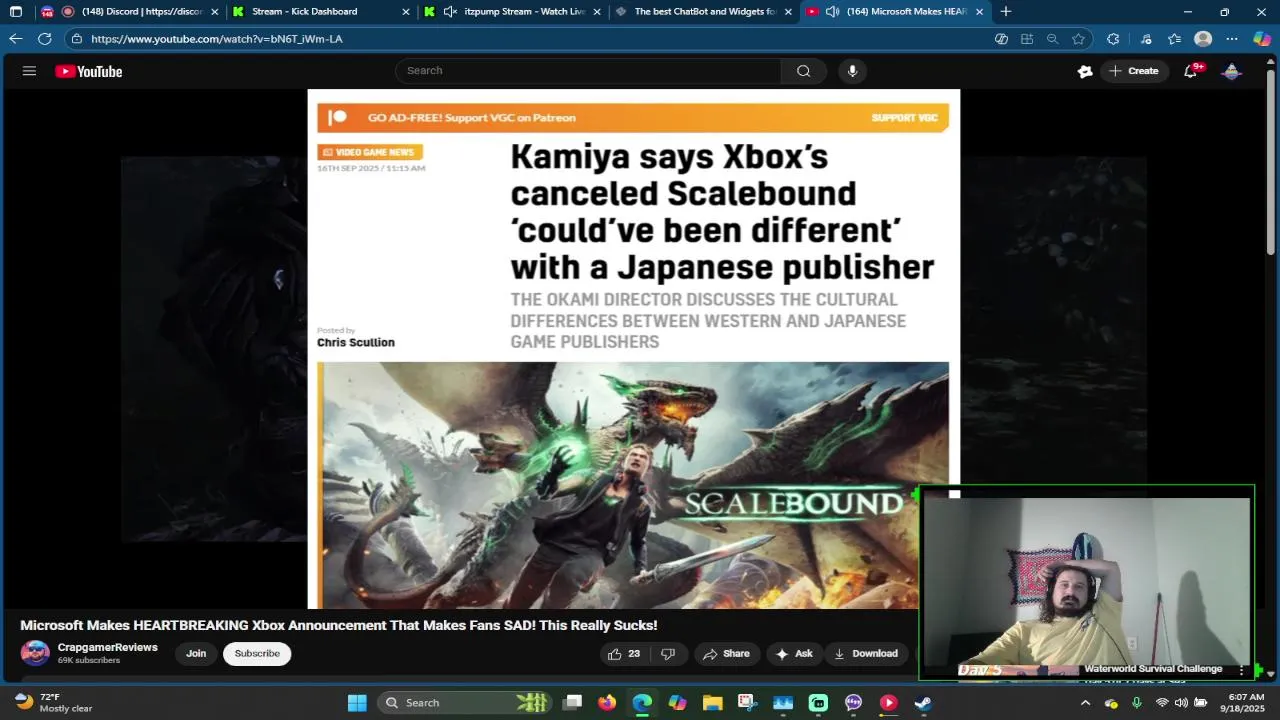
Task: Open browser profile avatar
Action: pyautogui.click(x=1203, y=39)
